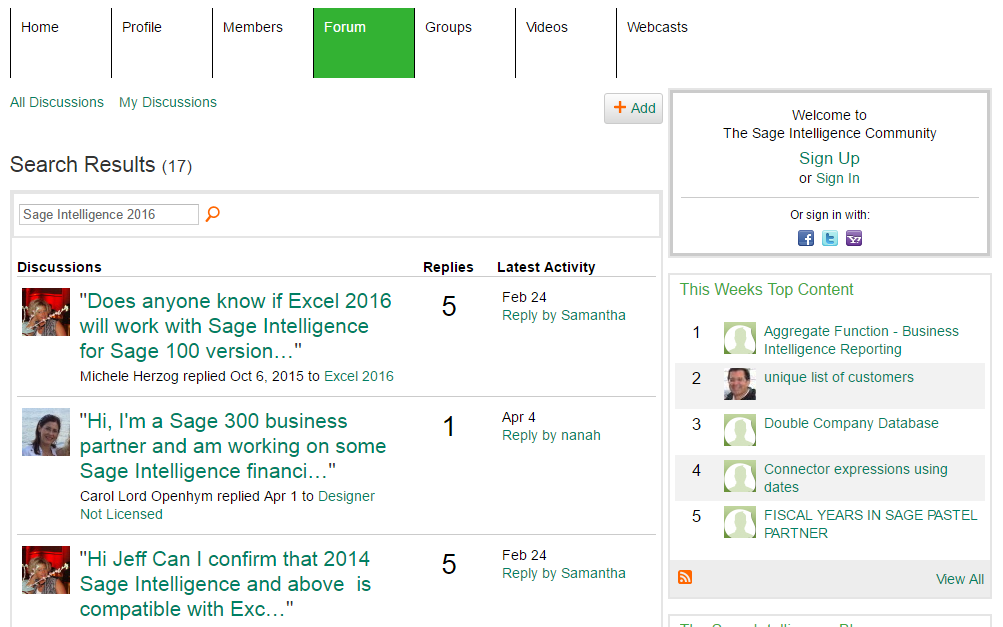Open avatar photo of Hi Jeff discussion

click(x=46, y=570)
